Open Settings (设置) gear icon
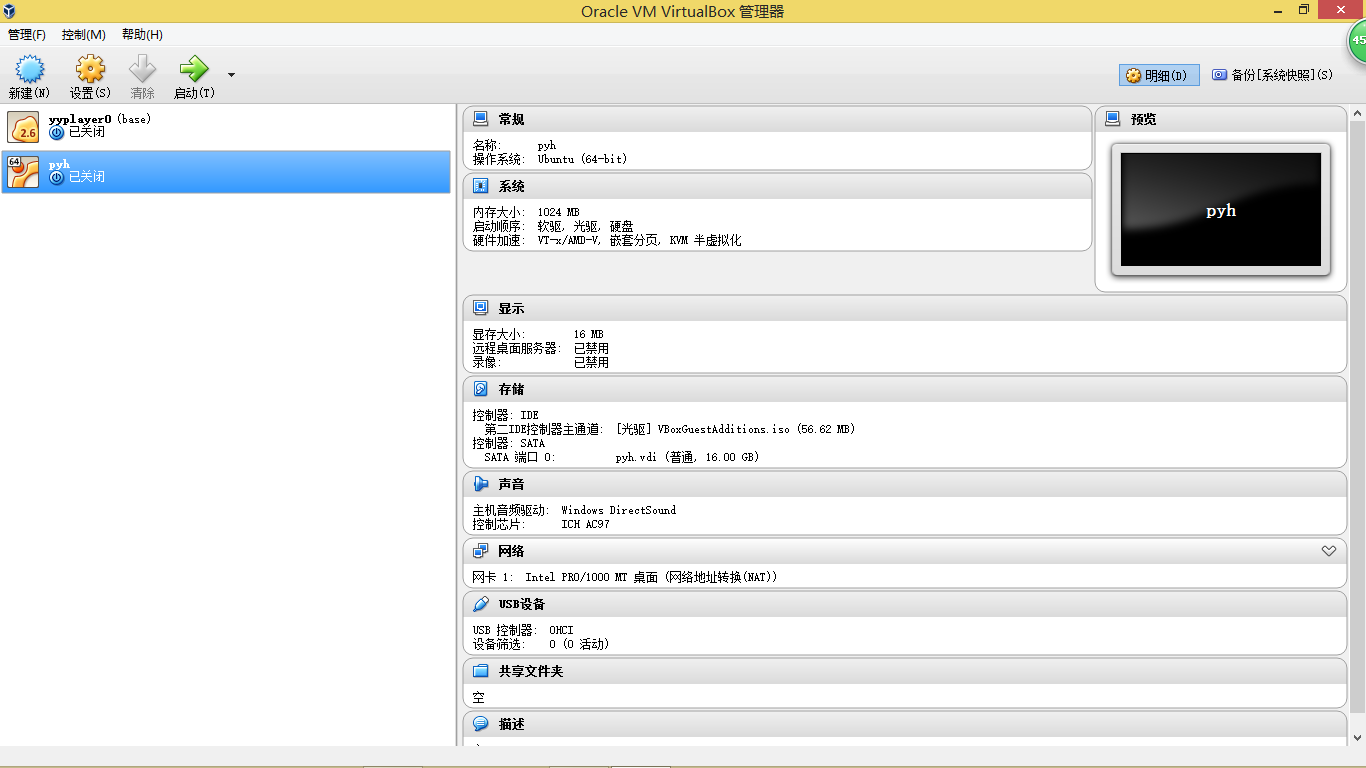 point(90,68)
